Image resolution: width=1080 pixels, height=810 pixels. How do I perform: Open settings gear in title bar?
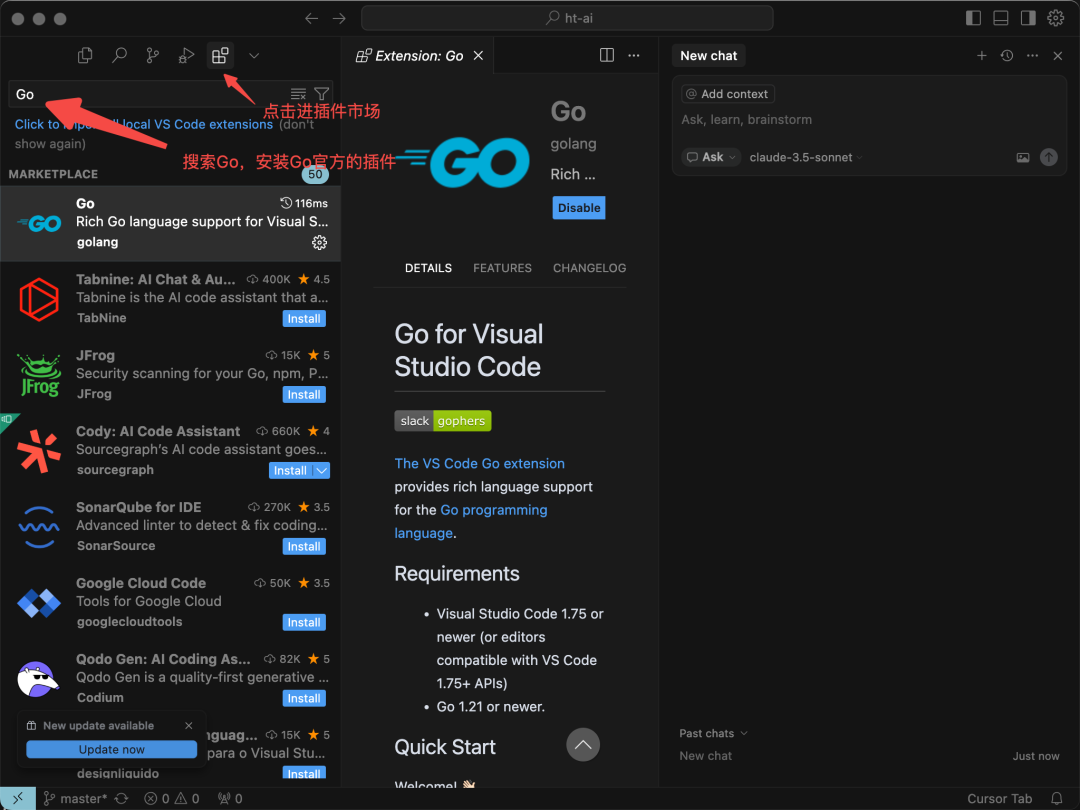click(x=1056, y=19)
